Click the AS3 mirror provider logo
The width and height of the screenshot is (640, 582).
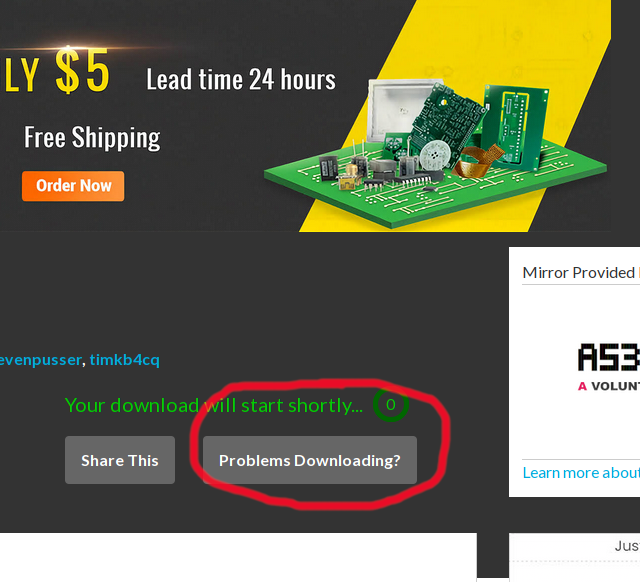[609, 357]
